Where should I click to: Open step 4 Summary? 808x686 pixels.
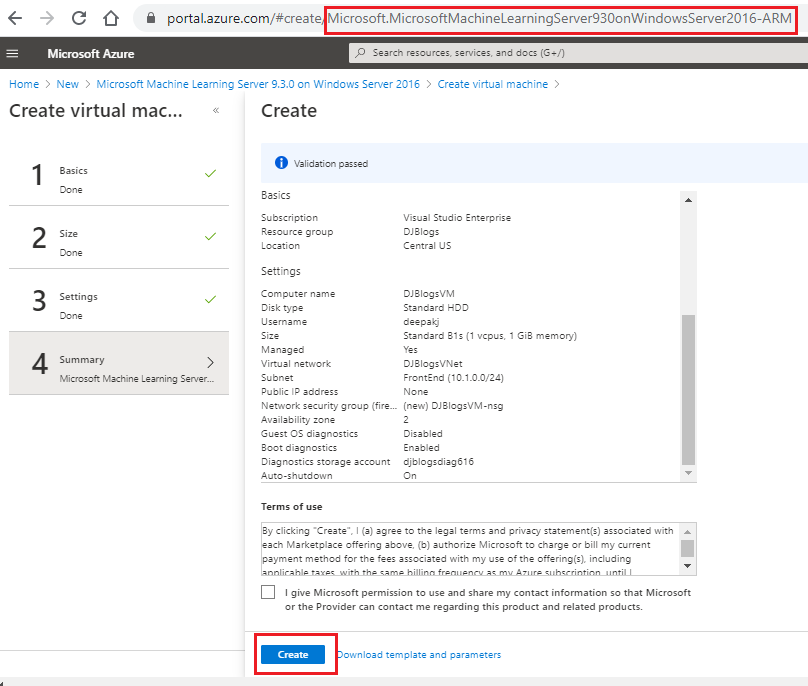119,363
